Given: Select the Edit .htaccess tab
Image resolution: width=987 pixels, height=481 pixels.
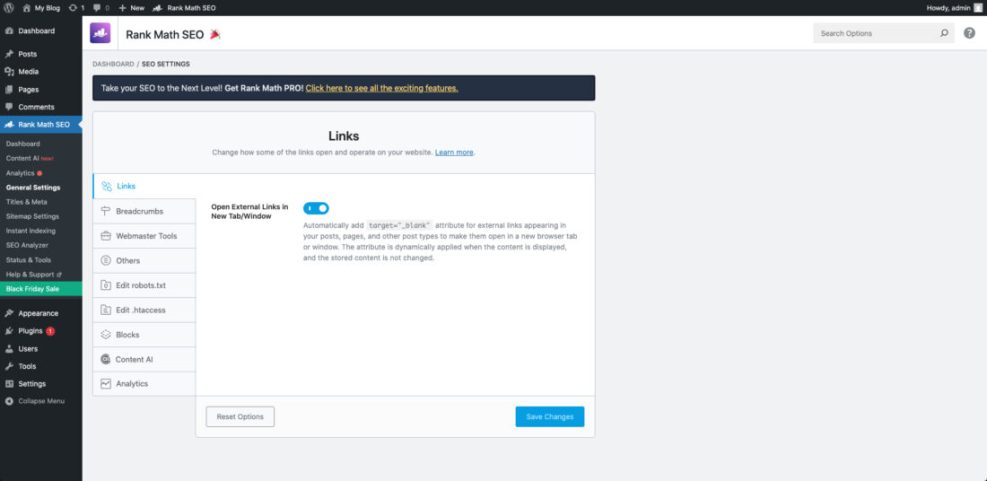Looking at the screenshot, I should pos(144,310).
